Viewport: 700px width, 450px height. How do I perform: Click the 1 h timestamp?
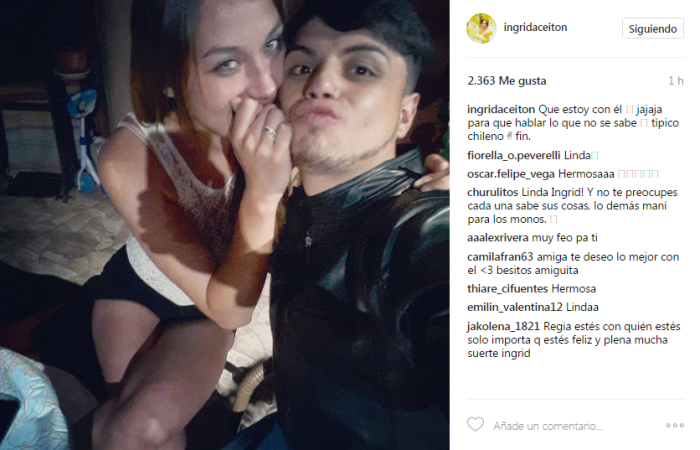pos(676,81)
